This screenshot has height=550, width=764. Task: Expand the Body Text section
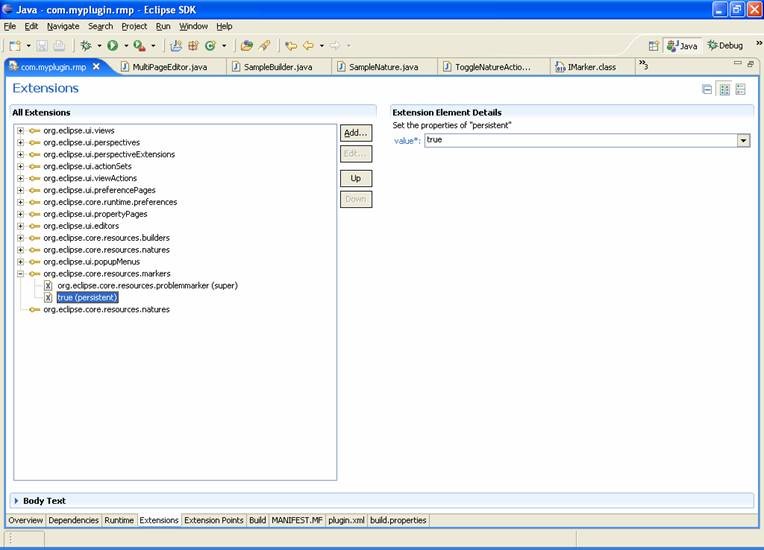pyautogui.click(x=16, y=501)
